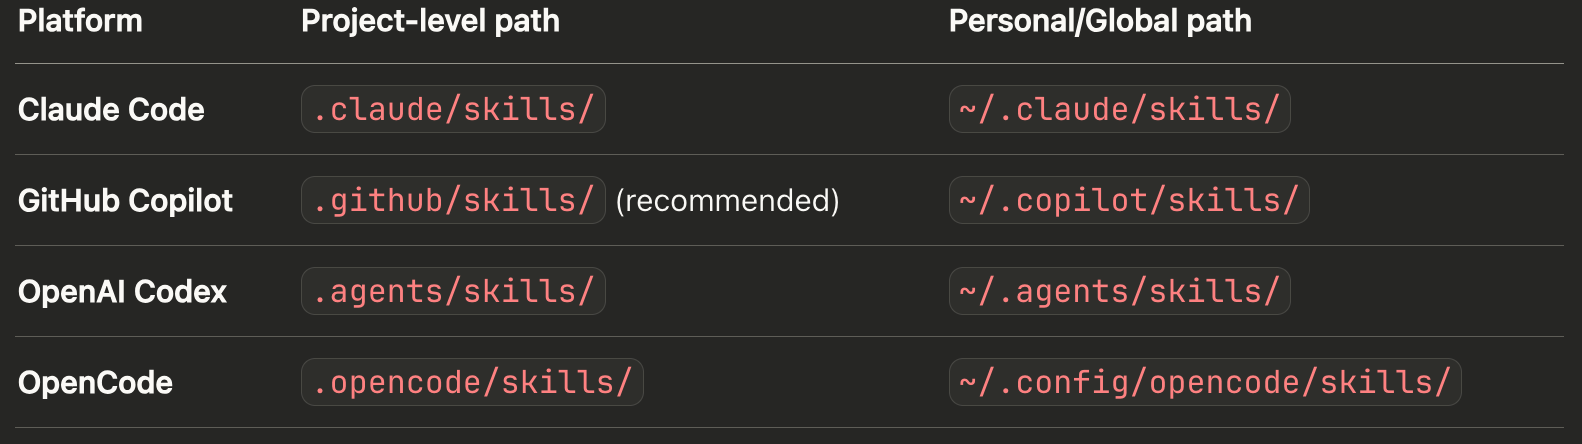Click the .github/skills/ code snippet
This screenshot has width=1582, height=444.
[x=453, y=200]
